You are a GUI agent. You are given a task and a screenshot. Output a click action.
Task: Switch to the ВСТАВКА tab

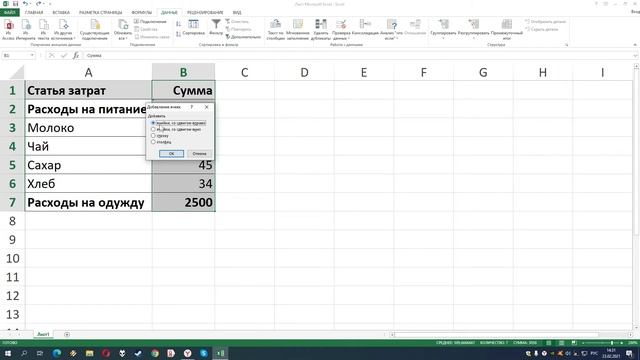tap(61, 12)
